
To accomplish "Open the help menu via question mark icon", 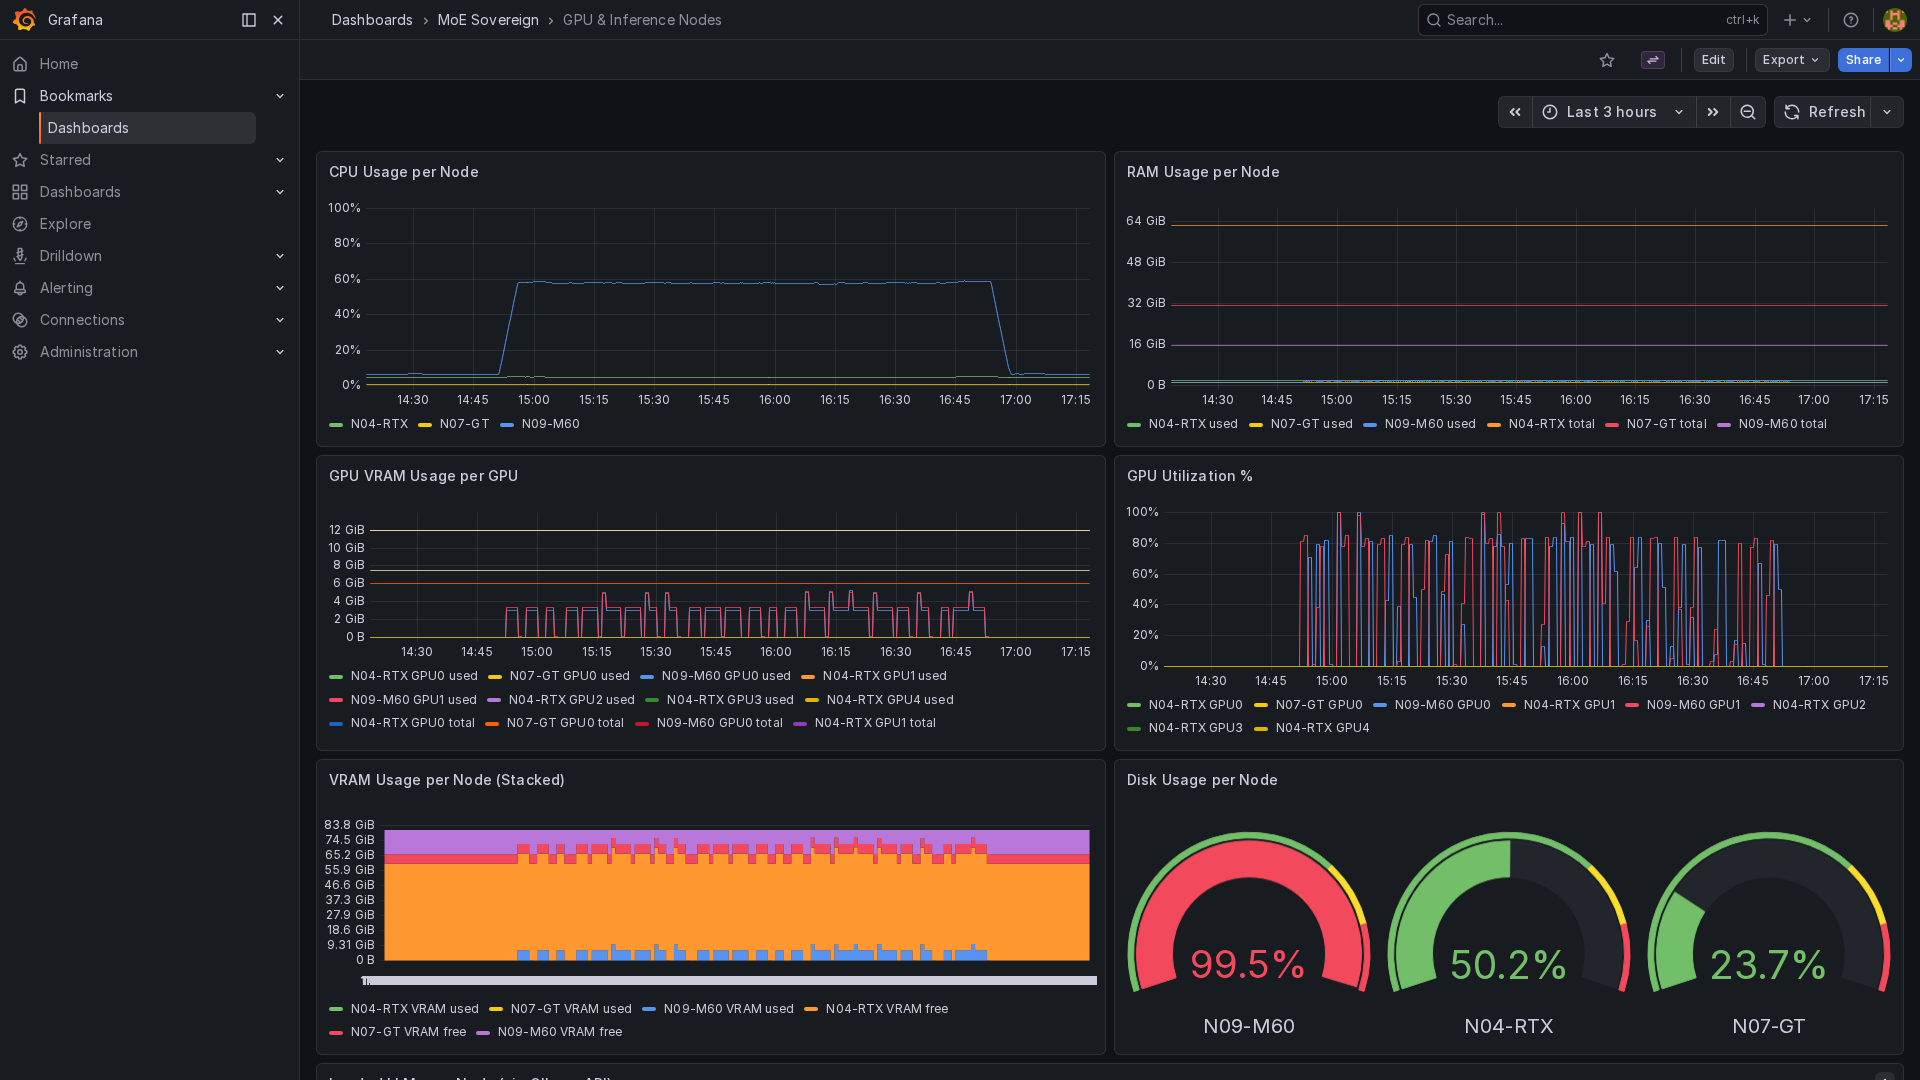I will (1850, 20).
